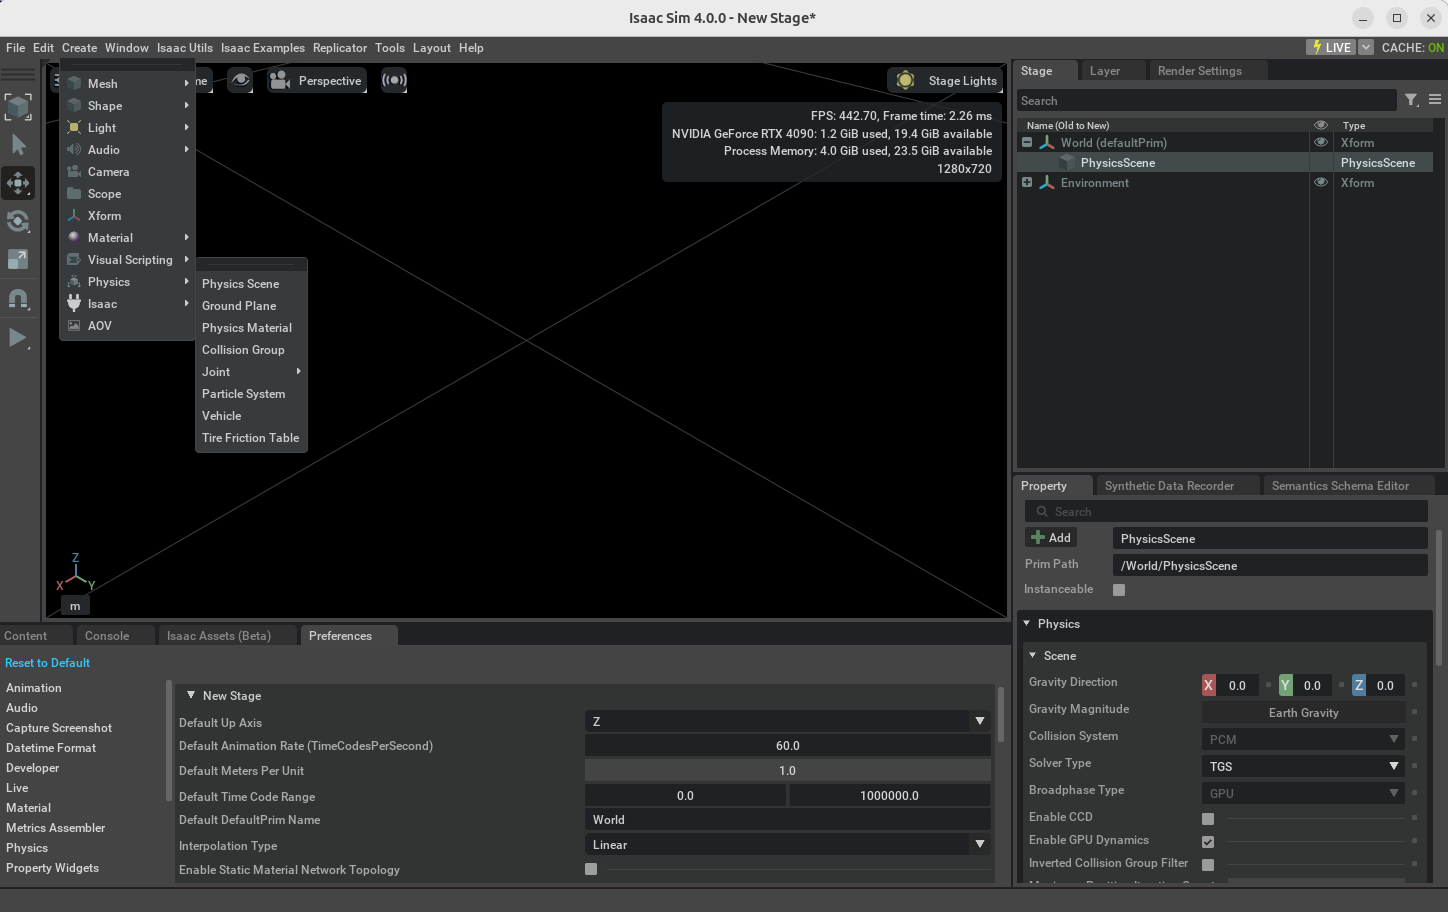Image resolution: width=1448 pixels, height=912 pixels.
Task: Click the Gravity Direction Z field
Action: coord(1385,685)
